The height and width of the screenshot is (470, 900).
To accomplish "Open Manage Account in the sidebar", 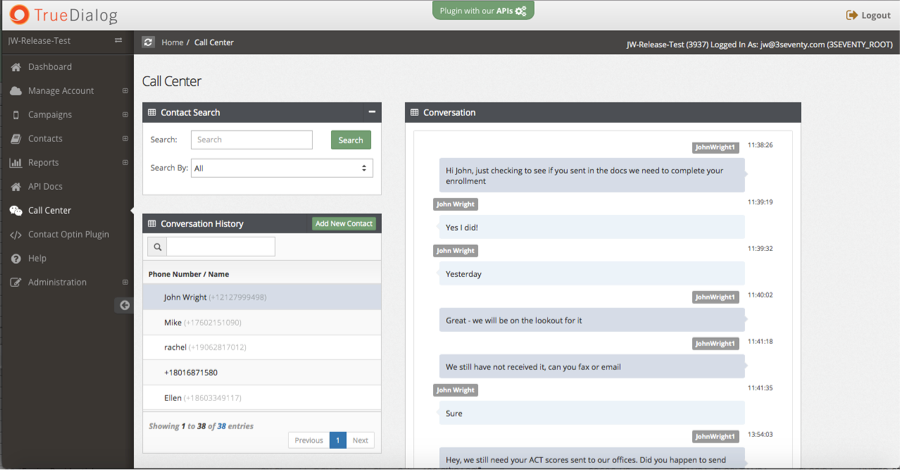I will (61, 91).
